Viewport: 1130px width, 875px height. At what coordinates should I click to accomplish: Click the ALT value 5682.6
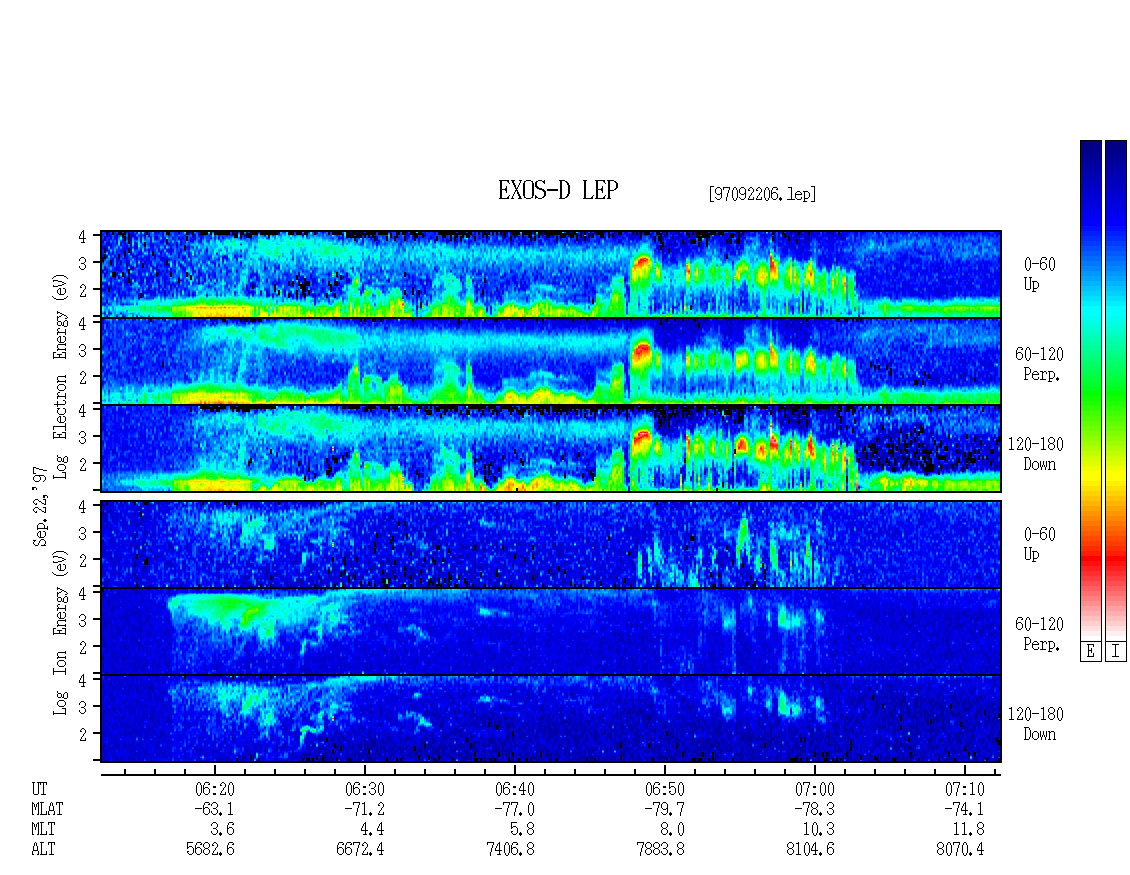click(210, 850)
